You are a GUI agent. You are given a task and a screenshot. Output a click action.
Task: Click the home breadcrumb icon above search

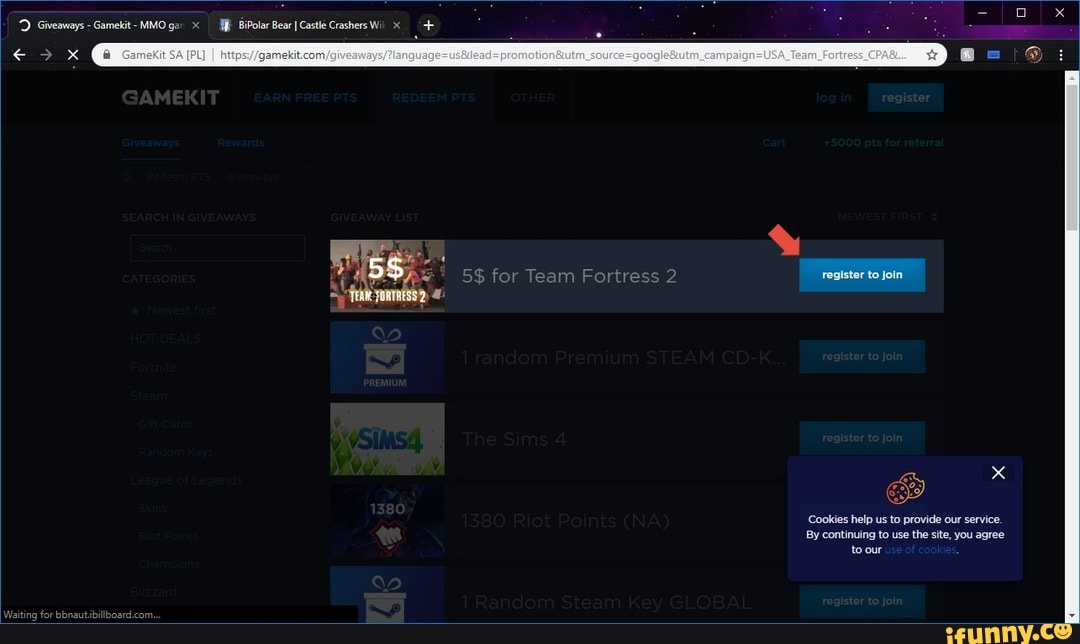[x=126, y=176]
